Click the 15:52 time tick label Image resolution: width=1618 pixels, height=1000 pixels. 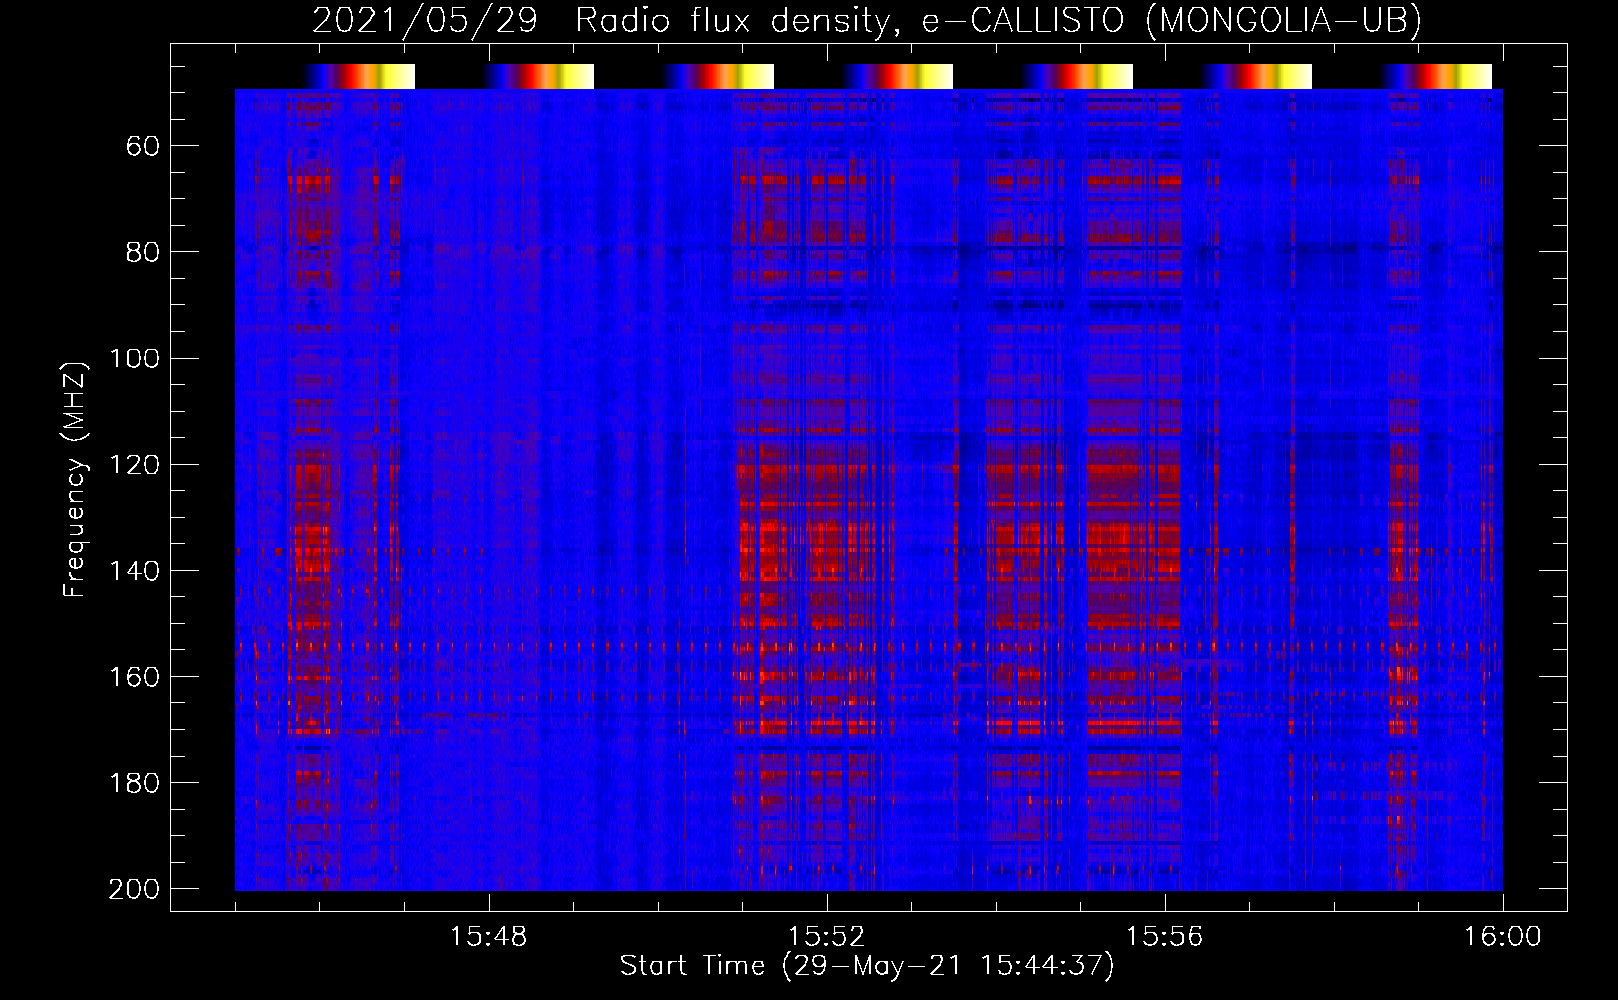click(x=827, y=937)
